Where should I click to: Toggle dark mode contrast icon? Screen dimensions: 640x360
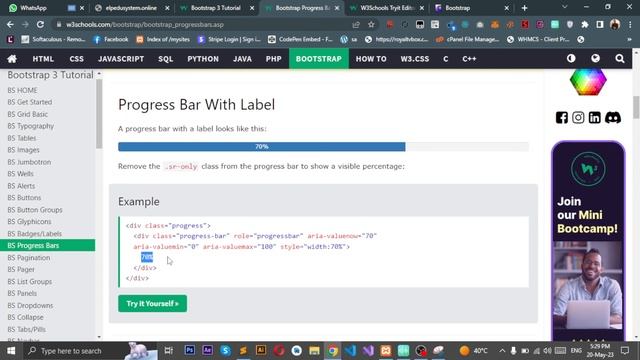click(x=571, y=59)
